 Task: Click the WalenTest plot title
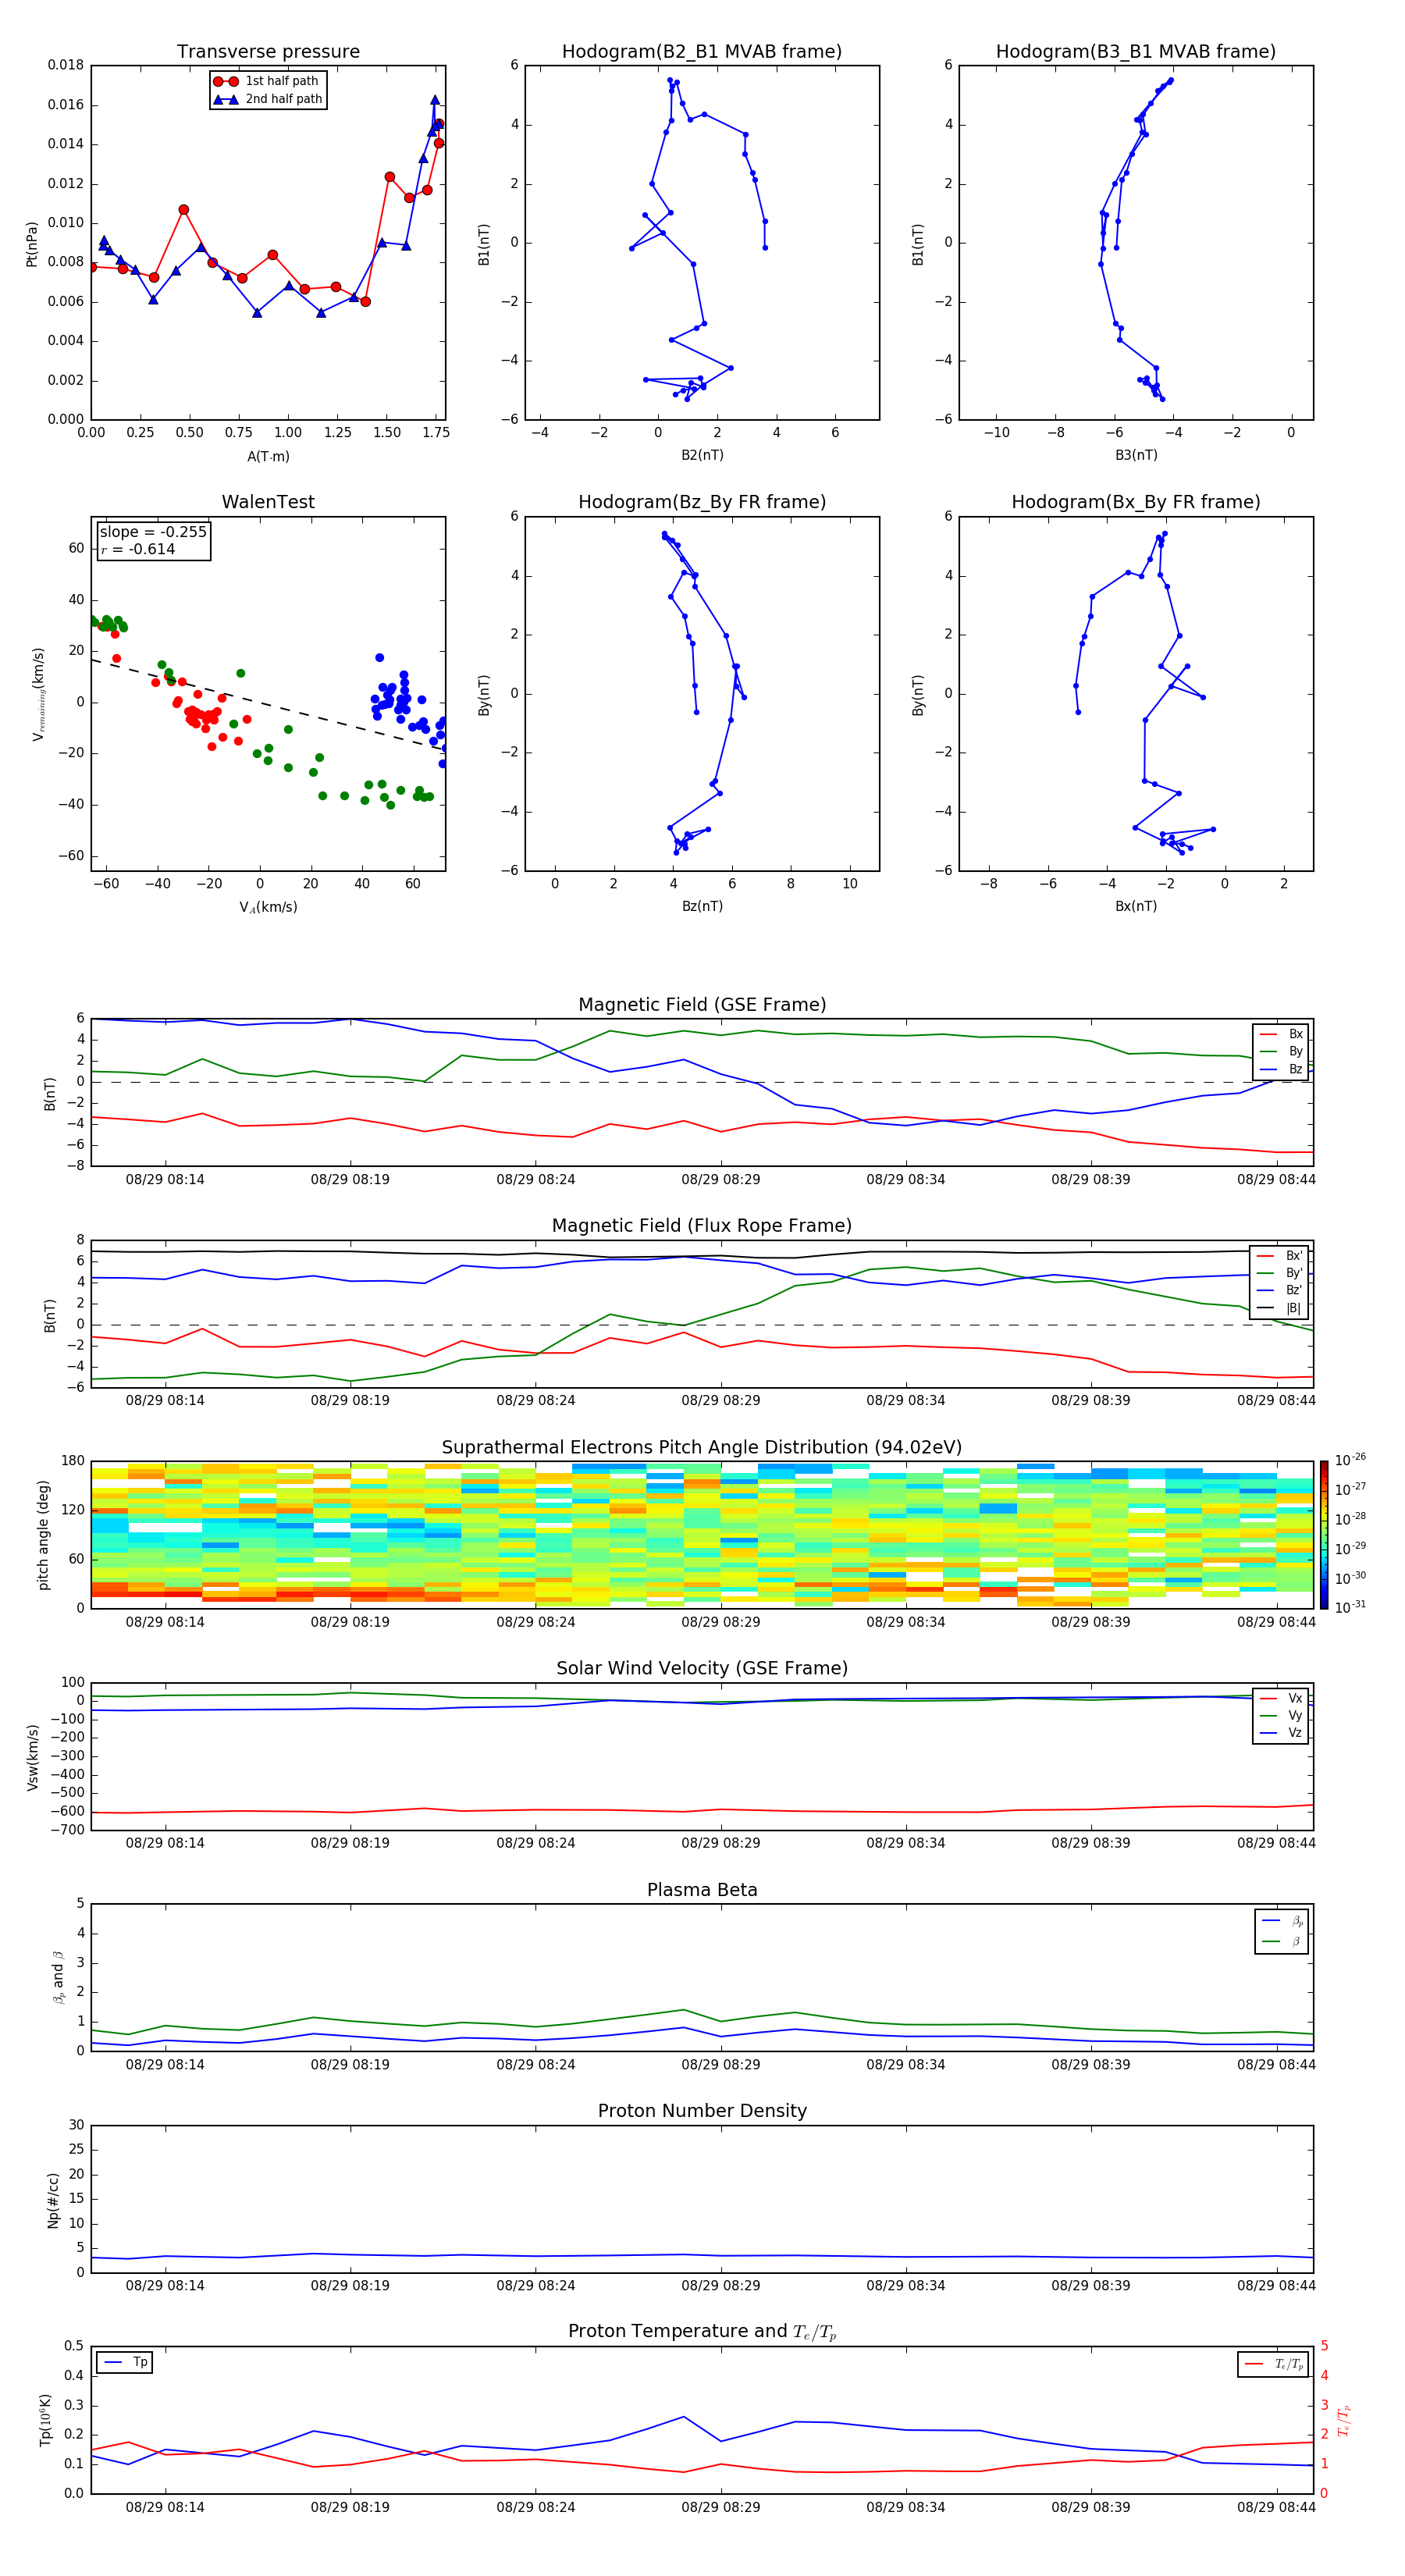click(x=268, y=502)
